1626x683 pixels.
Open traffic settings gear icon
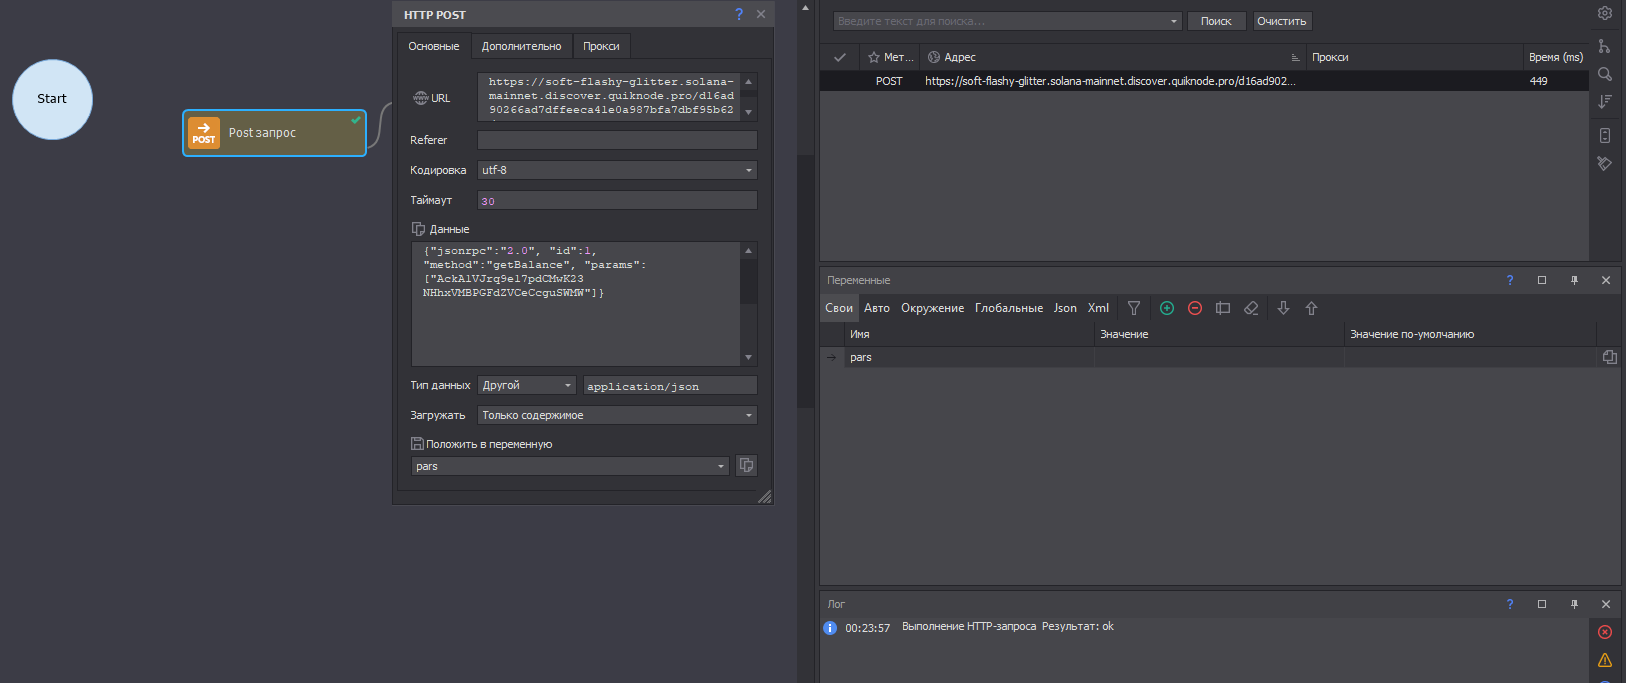tap(1604, 14)
